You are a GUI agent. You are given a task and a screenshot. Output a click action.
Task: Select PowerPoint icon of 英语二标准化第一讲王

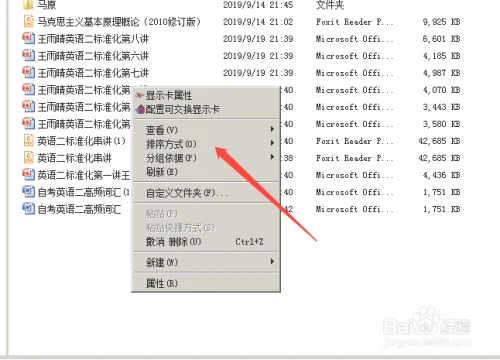coord(29,175)
